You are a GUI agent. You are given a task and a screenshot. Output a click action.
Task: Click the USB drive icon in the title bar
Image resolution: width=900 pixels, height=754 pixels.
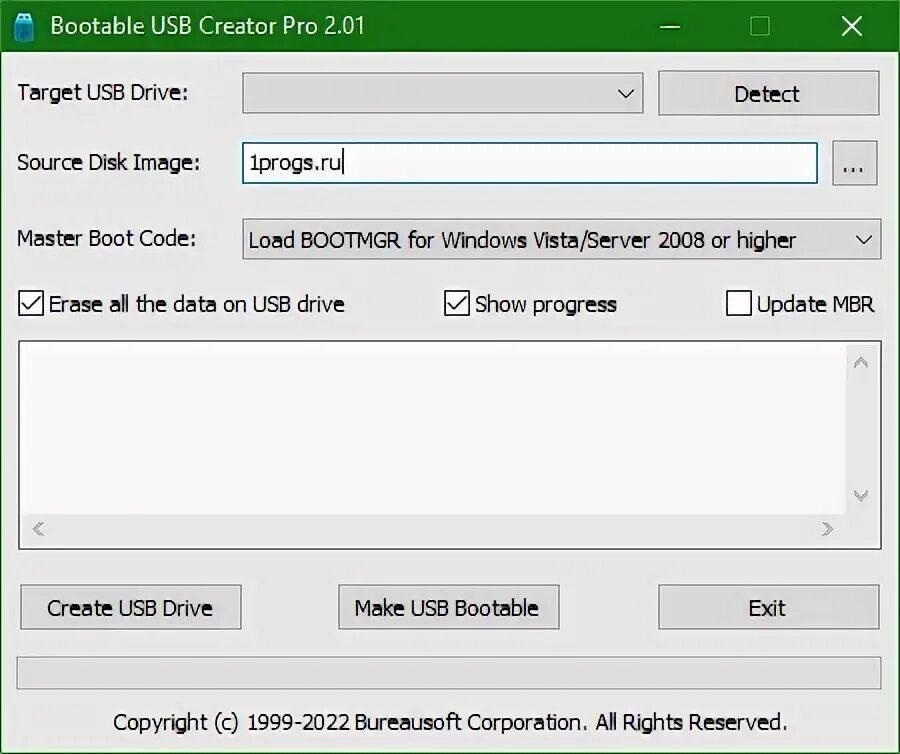point(25,25)
